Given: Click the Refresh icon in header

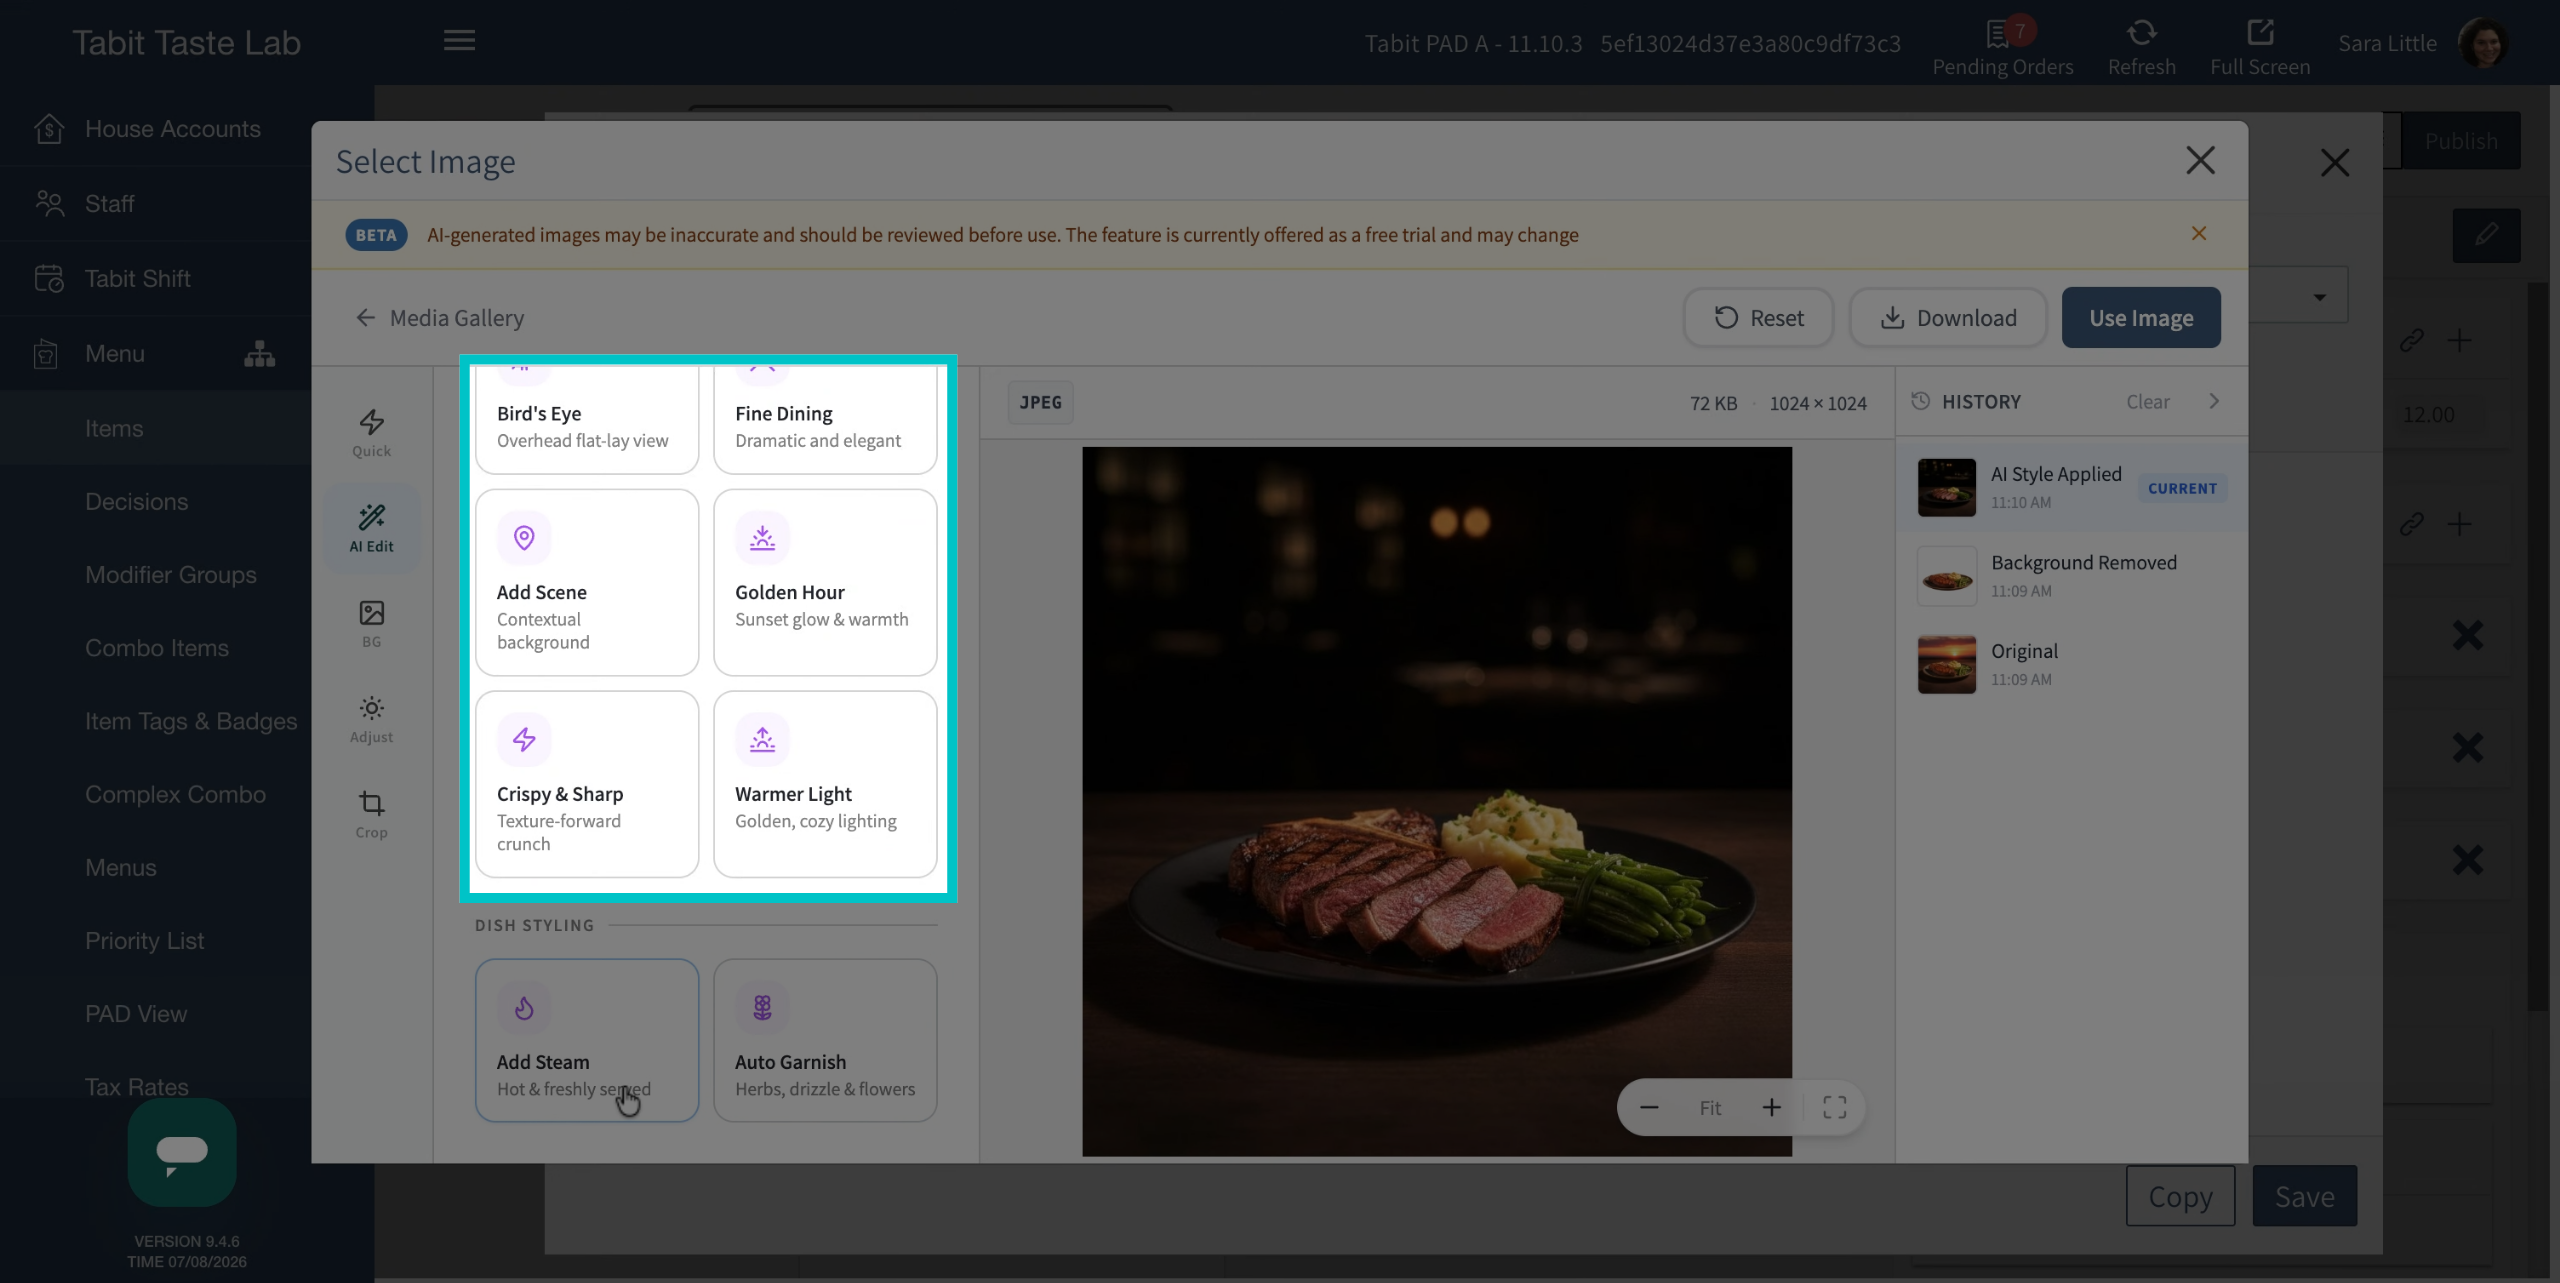Looking at the screenshot, I should point(2141,46).
